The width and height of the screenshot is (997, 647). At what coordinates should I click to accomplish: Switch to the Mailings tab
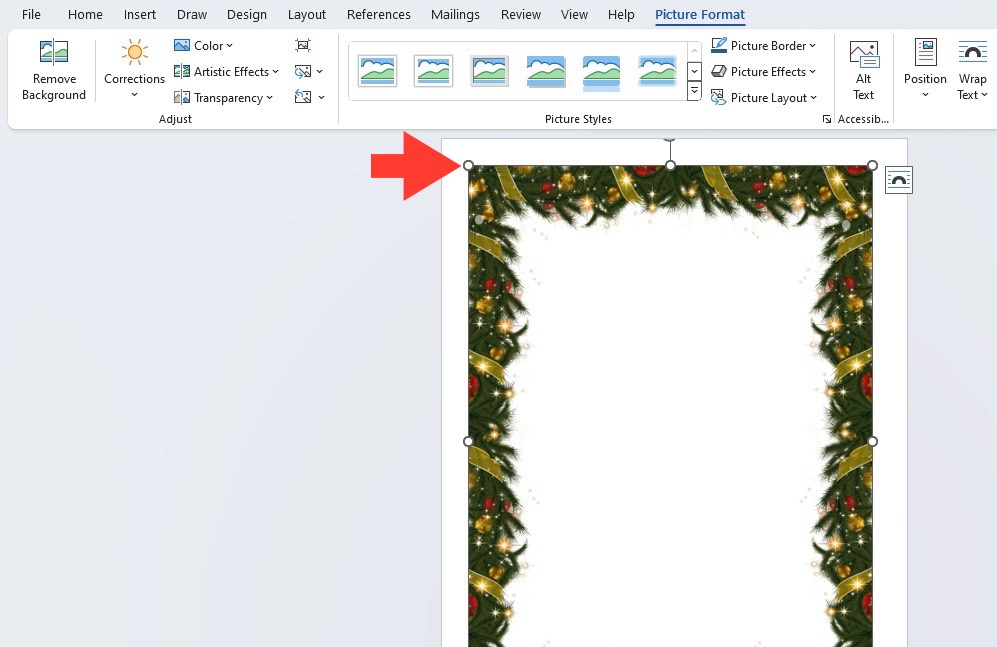coord(455,14)
